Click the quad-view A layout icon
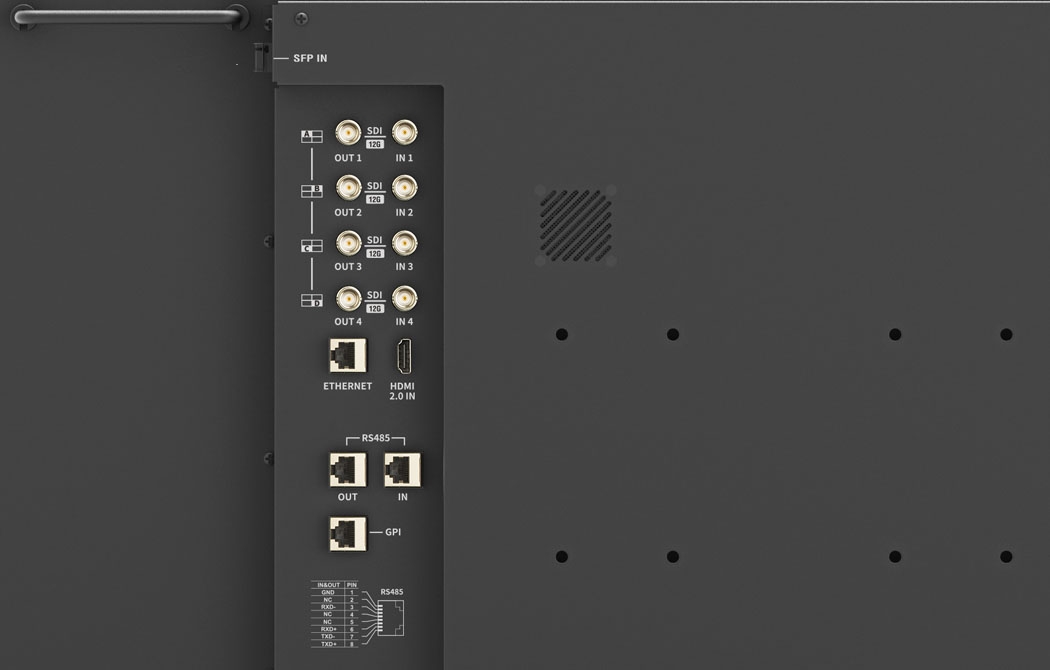 tap(312, 136)
